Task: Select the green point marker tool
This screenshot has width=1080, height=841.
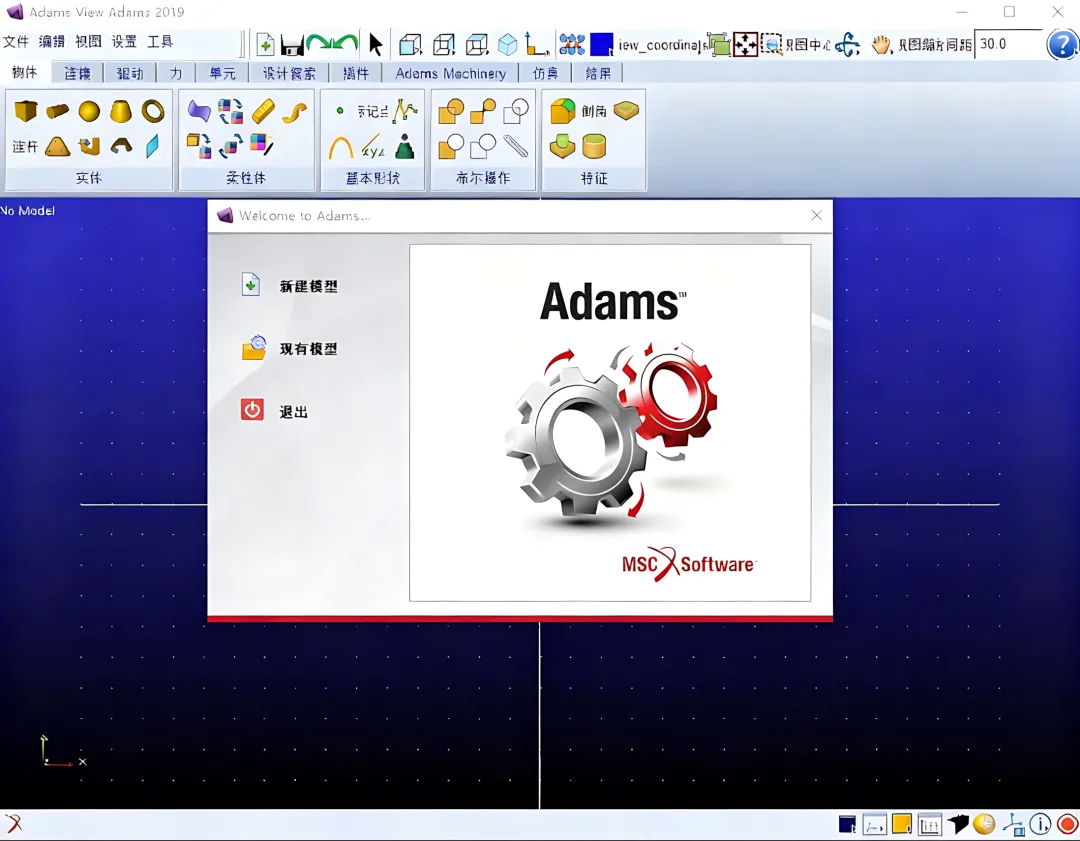Action: pyautogui.click(x=340, y=110)
